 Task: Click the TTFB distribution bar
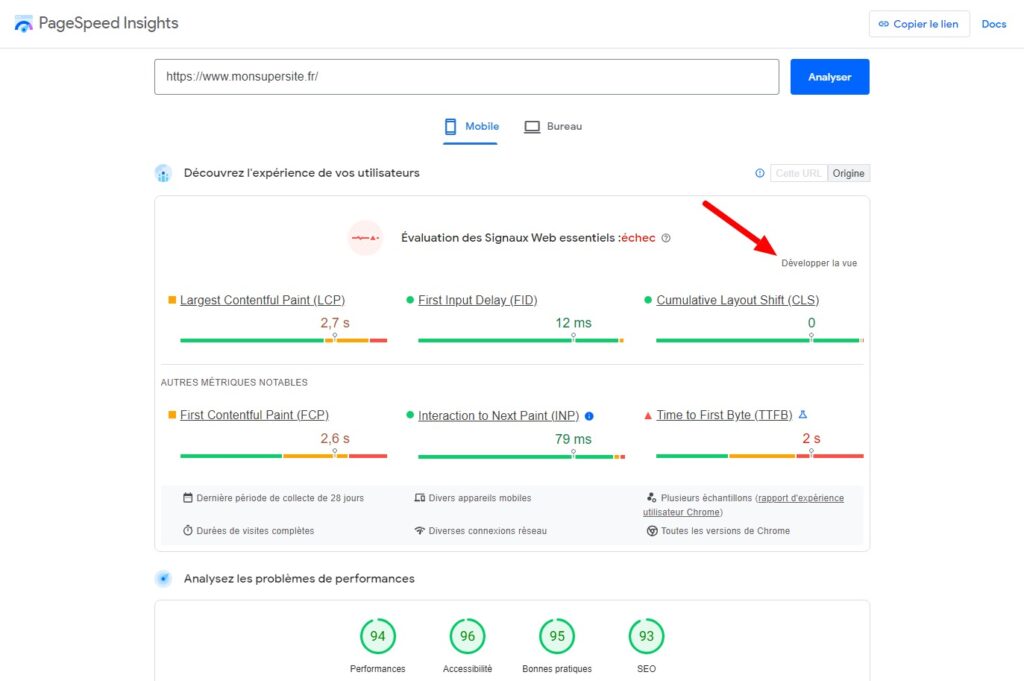coord(760,456)
